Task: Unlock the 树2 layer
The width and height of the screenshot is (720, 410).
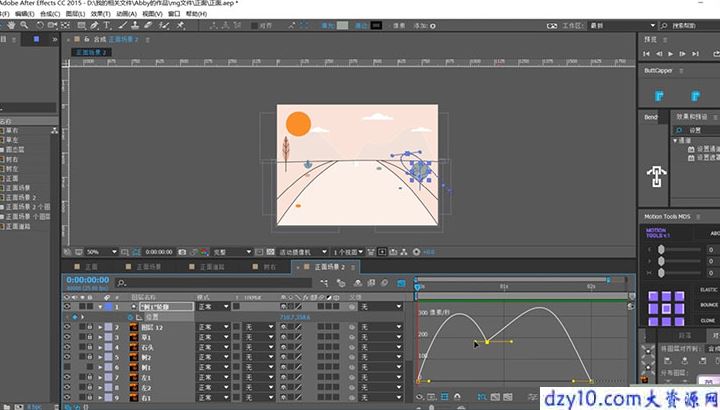Action: 90,357
